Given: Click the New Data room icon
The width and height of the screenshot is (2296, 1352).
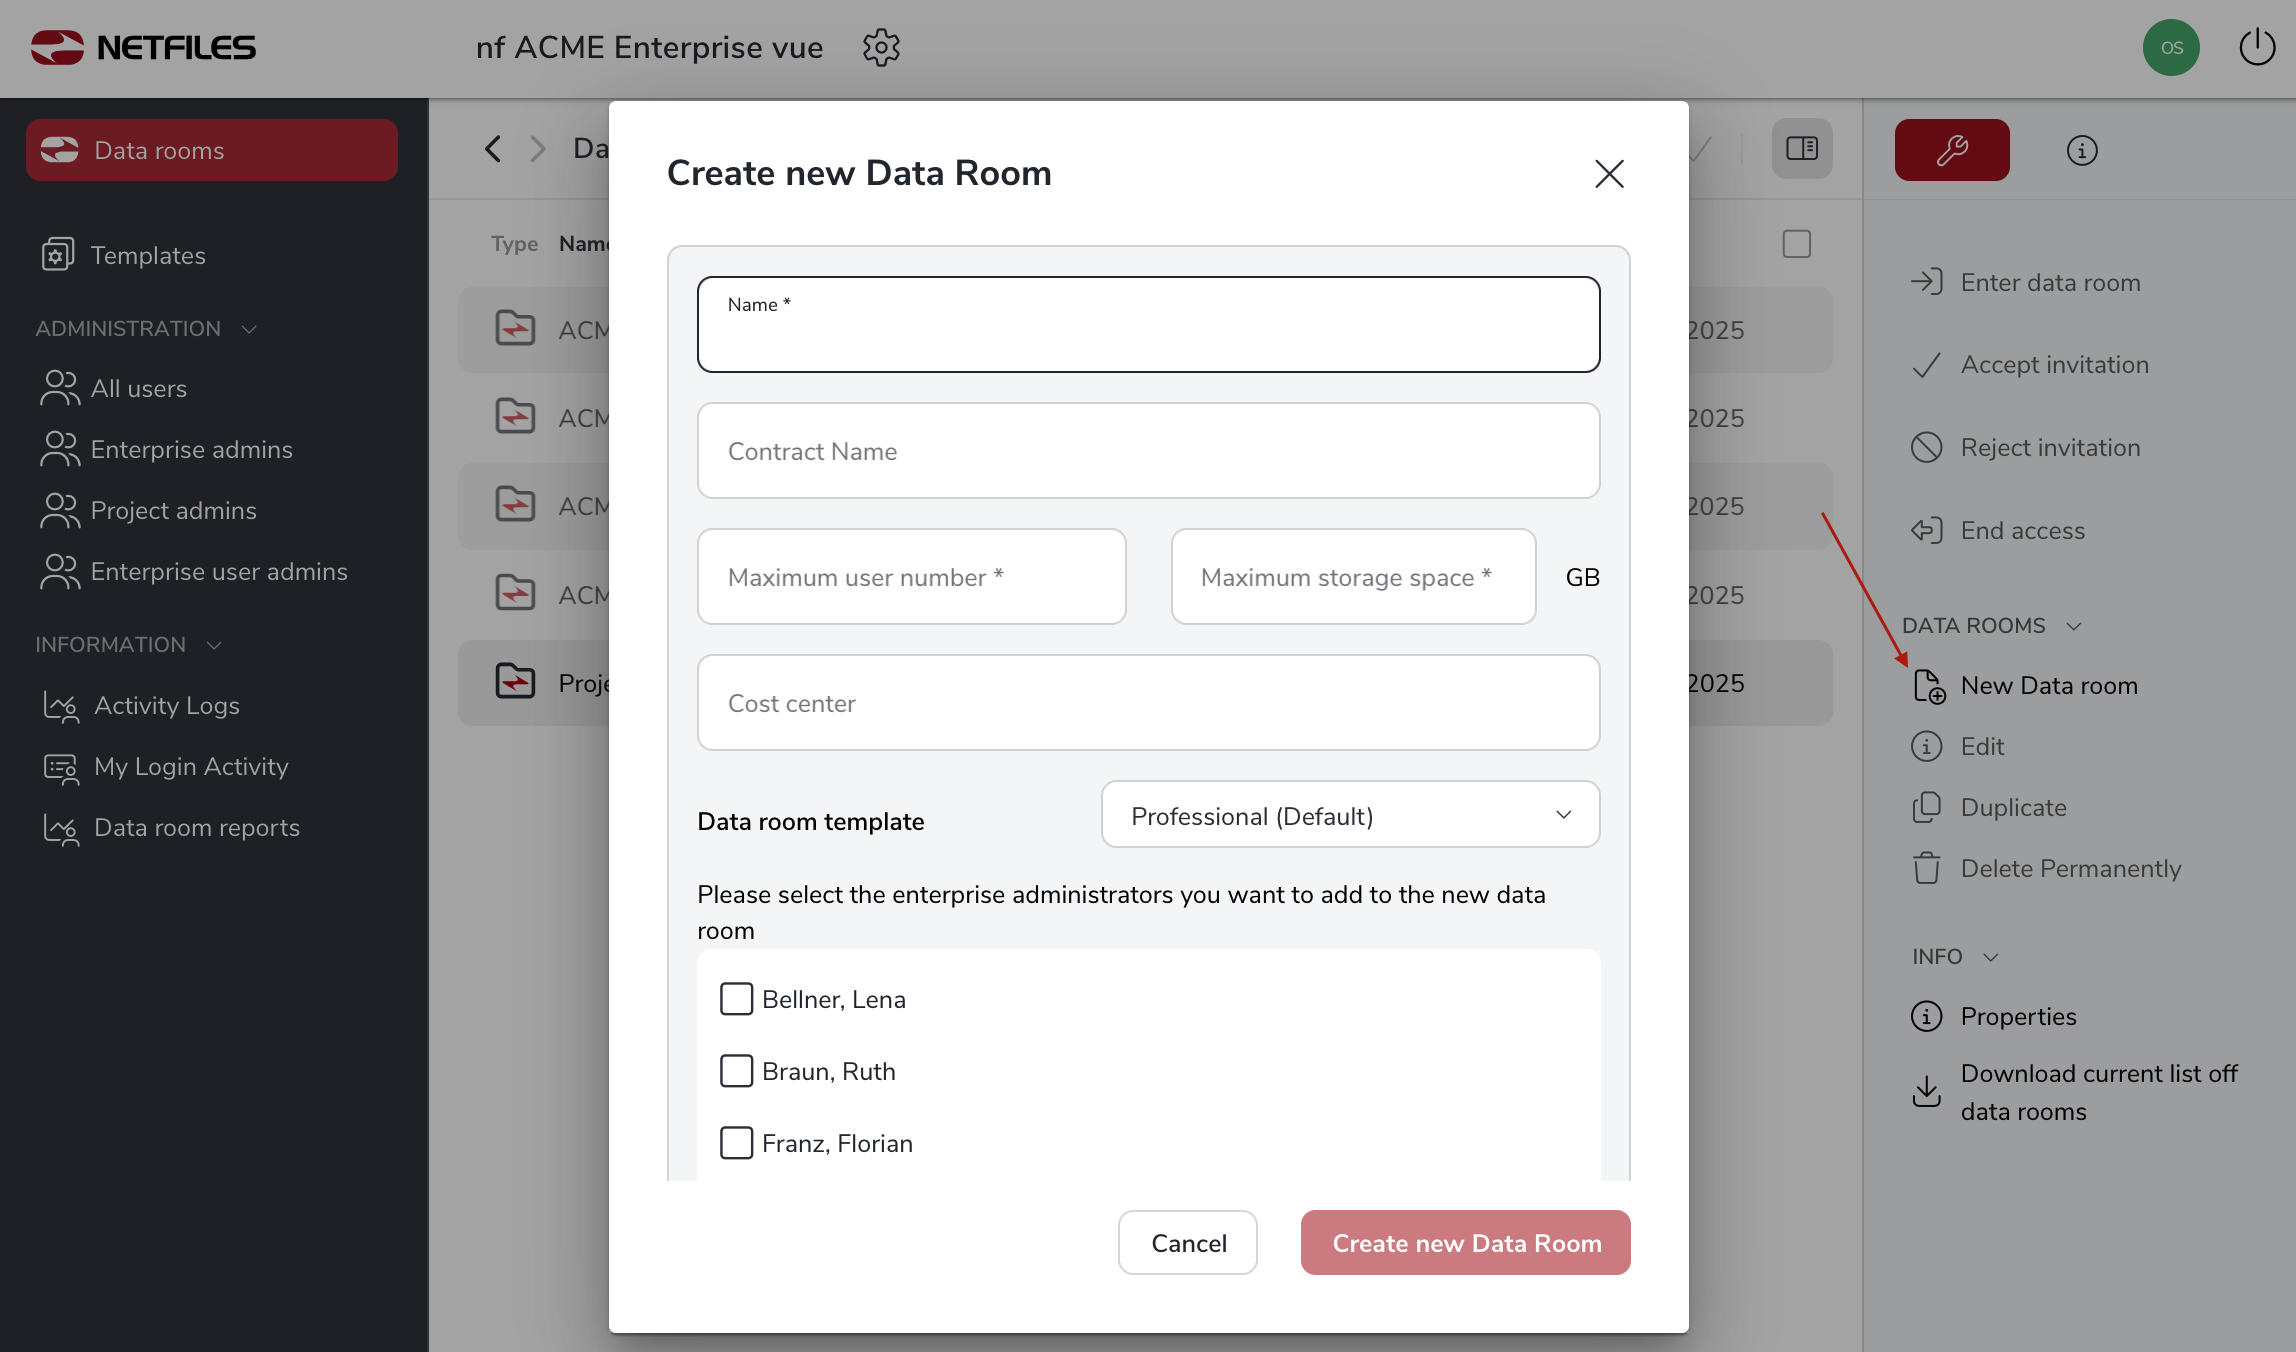Looking at the screenshot, I should 1928,686.
